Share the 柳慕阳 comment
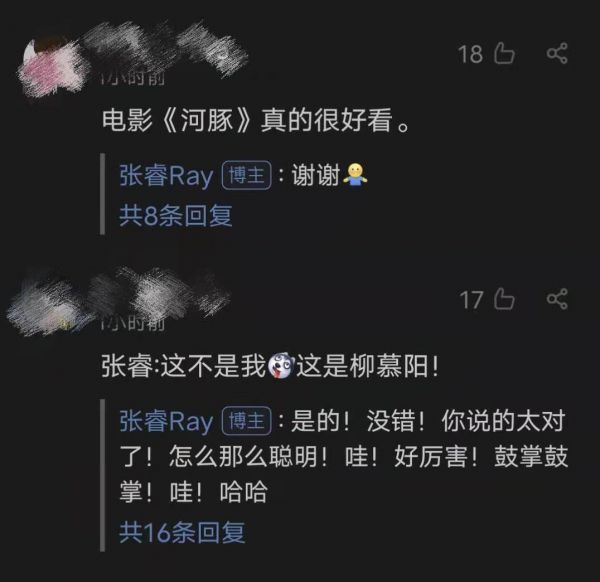600x582 pixels. 557,298
